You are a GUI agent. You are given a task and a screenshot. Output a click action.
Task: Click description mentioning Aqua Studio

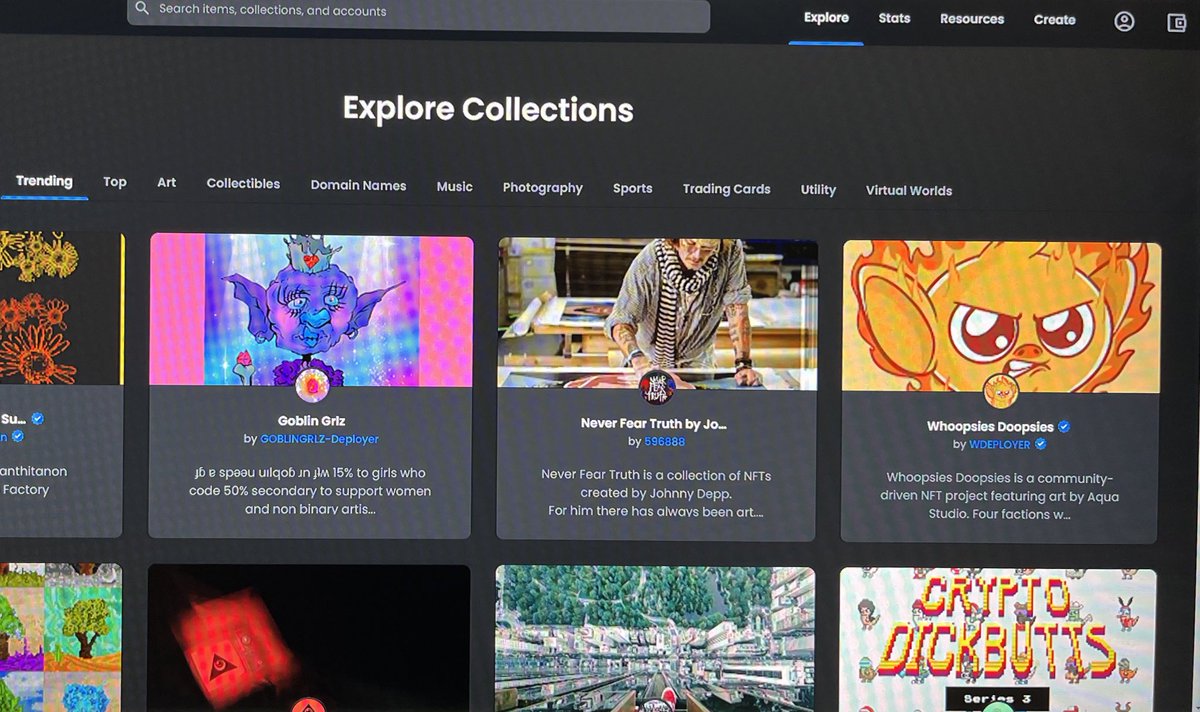click(999, 496)
